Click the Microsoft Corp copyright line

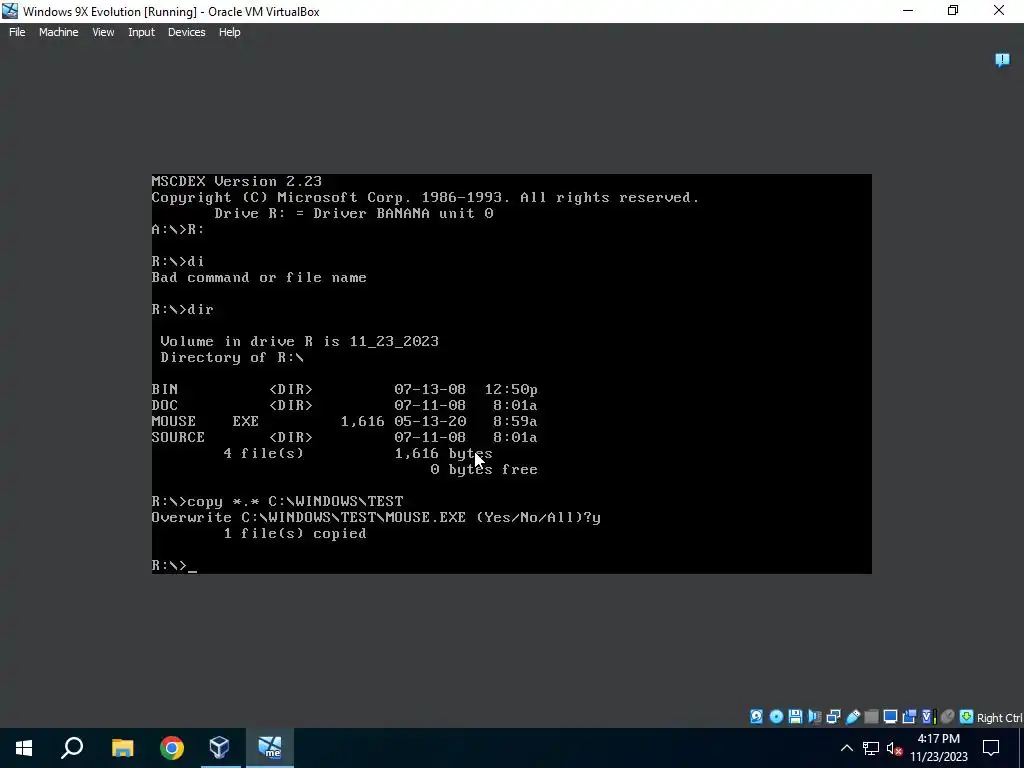425,197
